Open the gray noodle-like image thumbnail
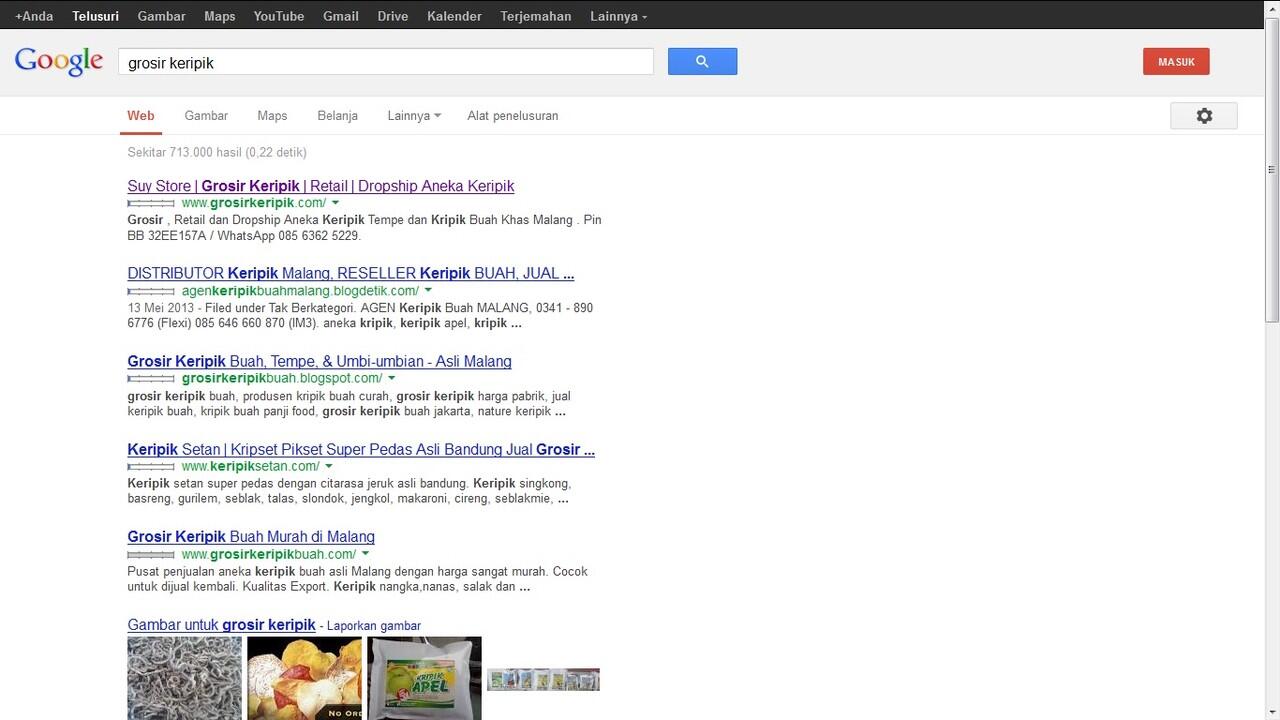This screenshot has width=1280, height=720. [184, 678]
